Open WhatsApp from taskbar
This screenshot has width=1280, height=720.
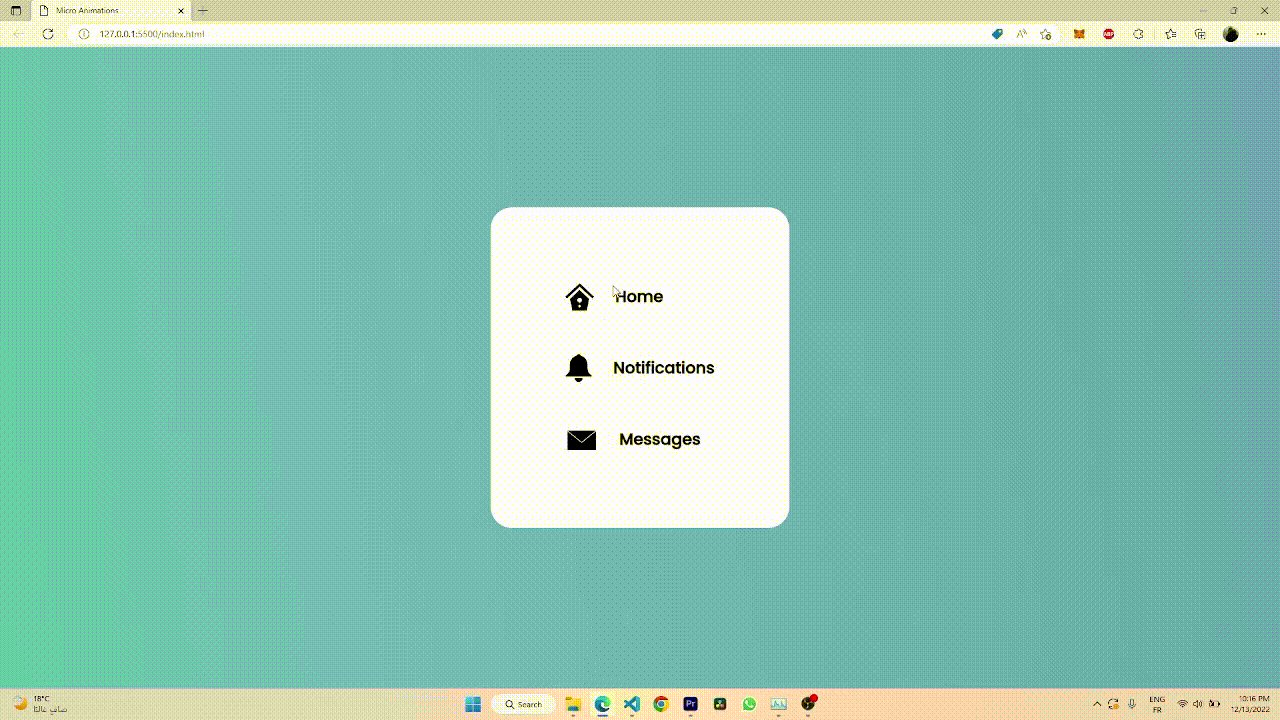click(x=749, y=704)
